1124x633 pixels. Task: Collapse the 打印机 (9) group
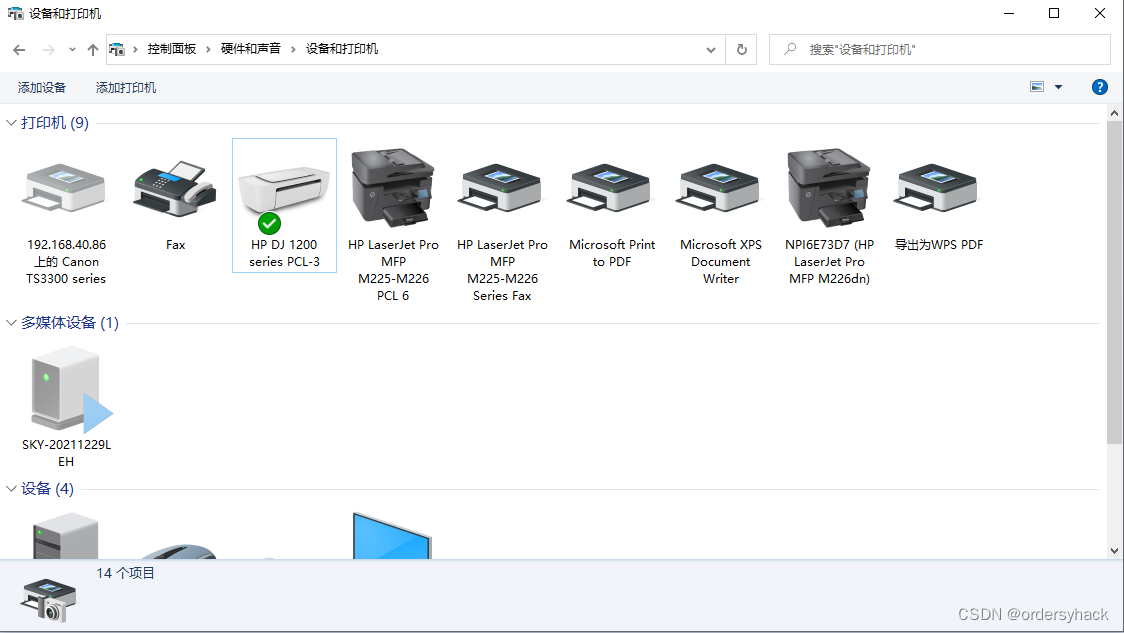(x=11, y=123)
